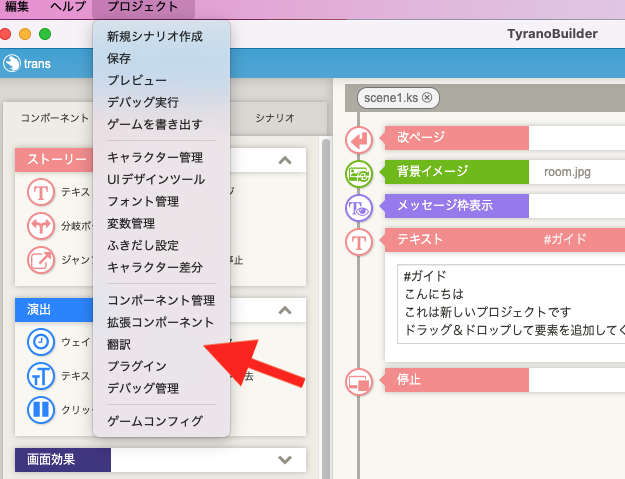Select the text T icon in story panel

click(x=42, y=192)
